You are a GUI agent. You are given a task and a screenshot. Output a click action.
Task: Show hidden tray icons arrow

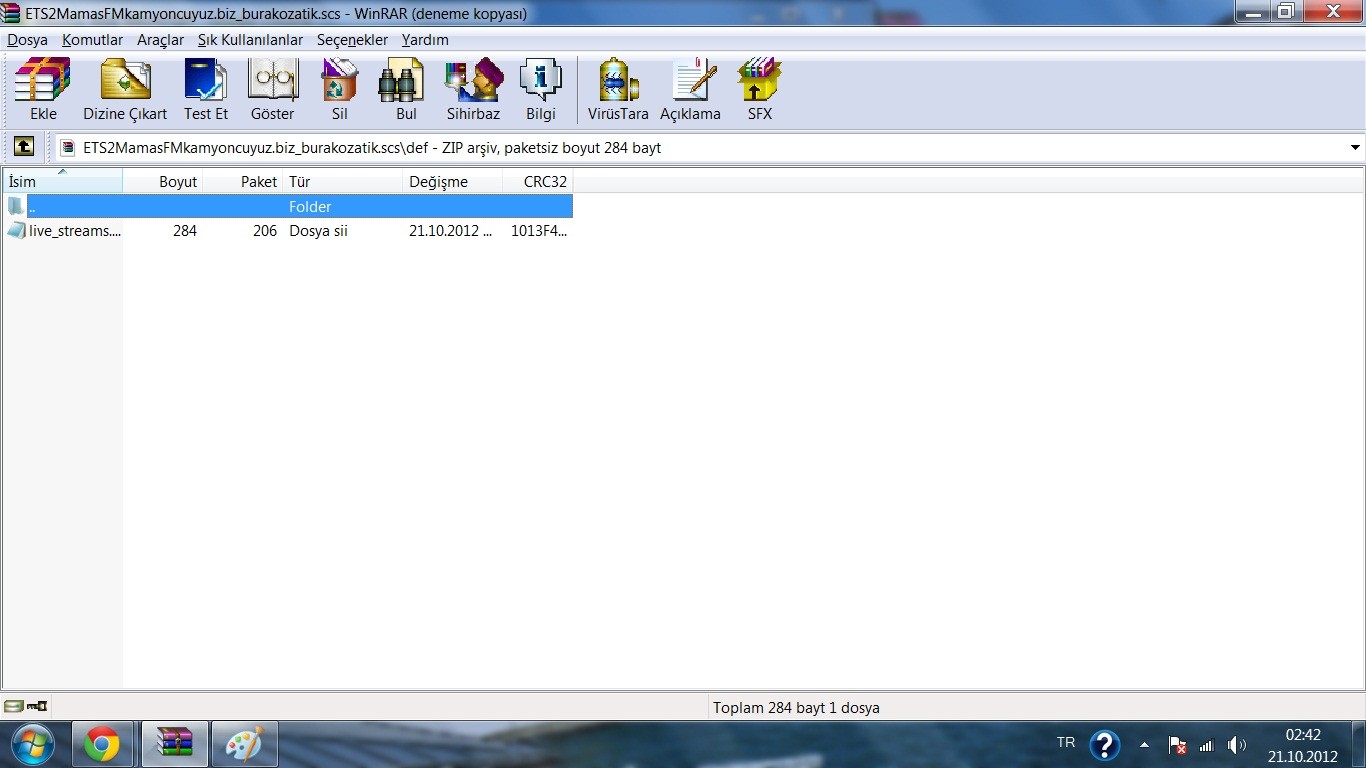coord(1145,745)
